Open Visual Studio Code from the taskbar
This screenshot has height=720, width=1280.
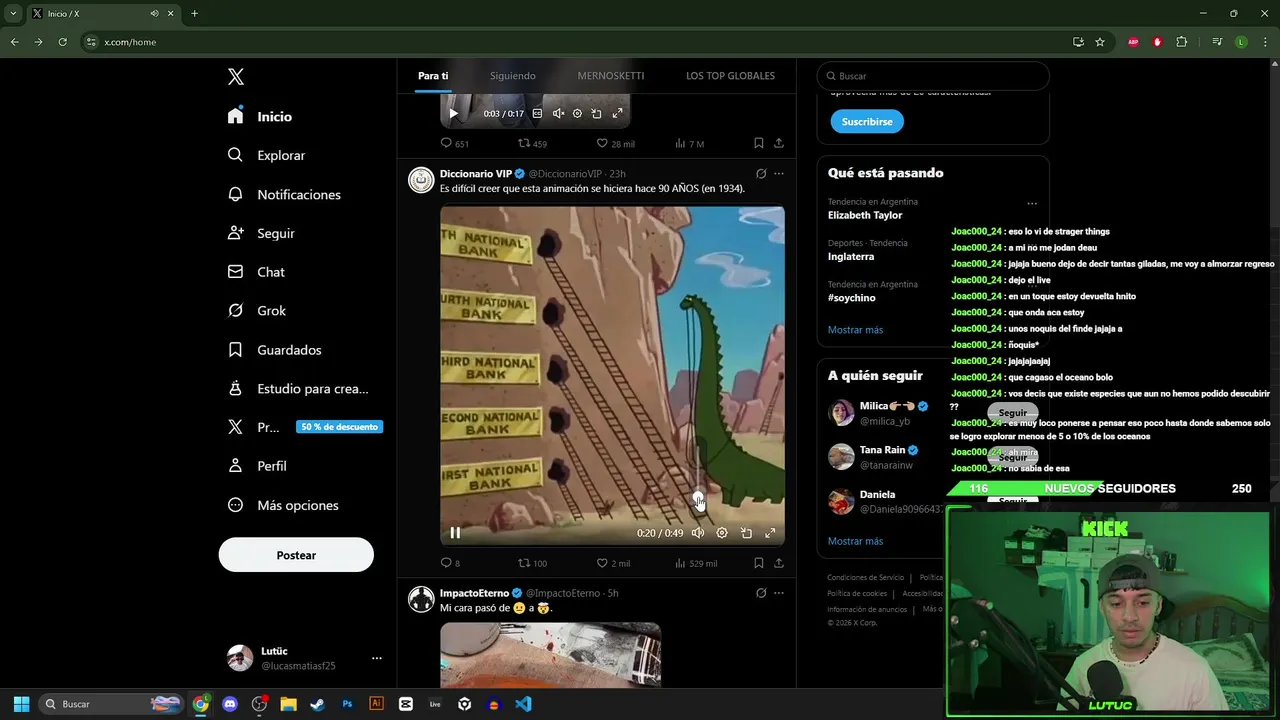pyautogui.click(x=523, y=704)
